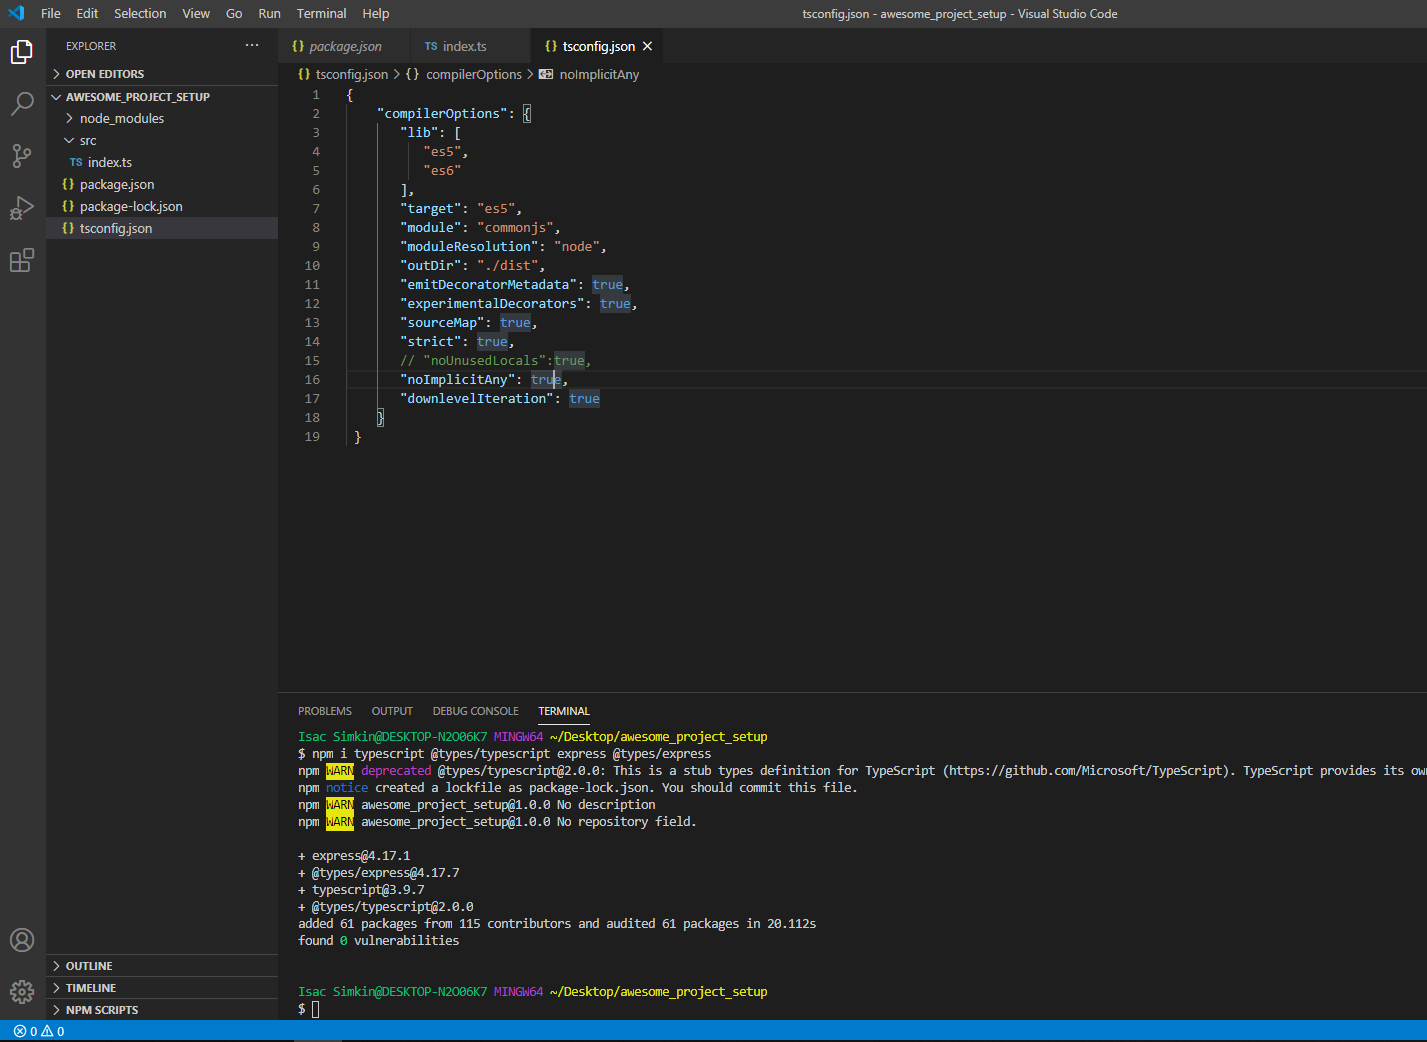Expand the NPM Scripts section
The image size is (1427, 1042).
pos(101,1010)
